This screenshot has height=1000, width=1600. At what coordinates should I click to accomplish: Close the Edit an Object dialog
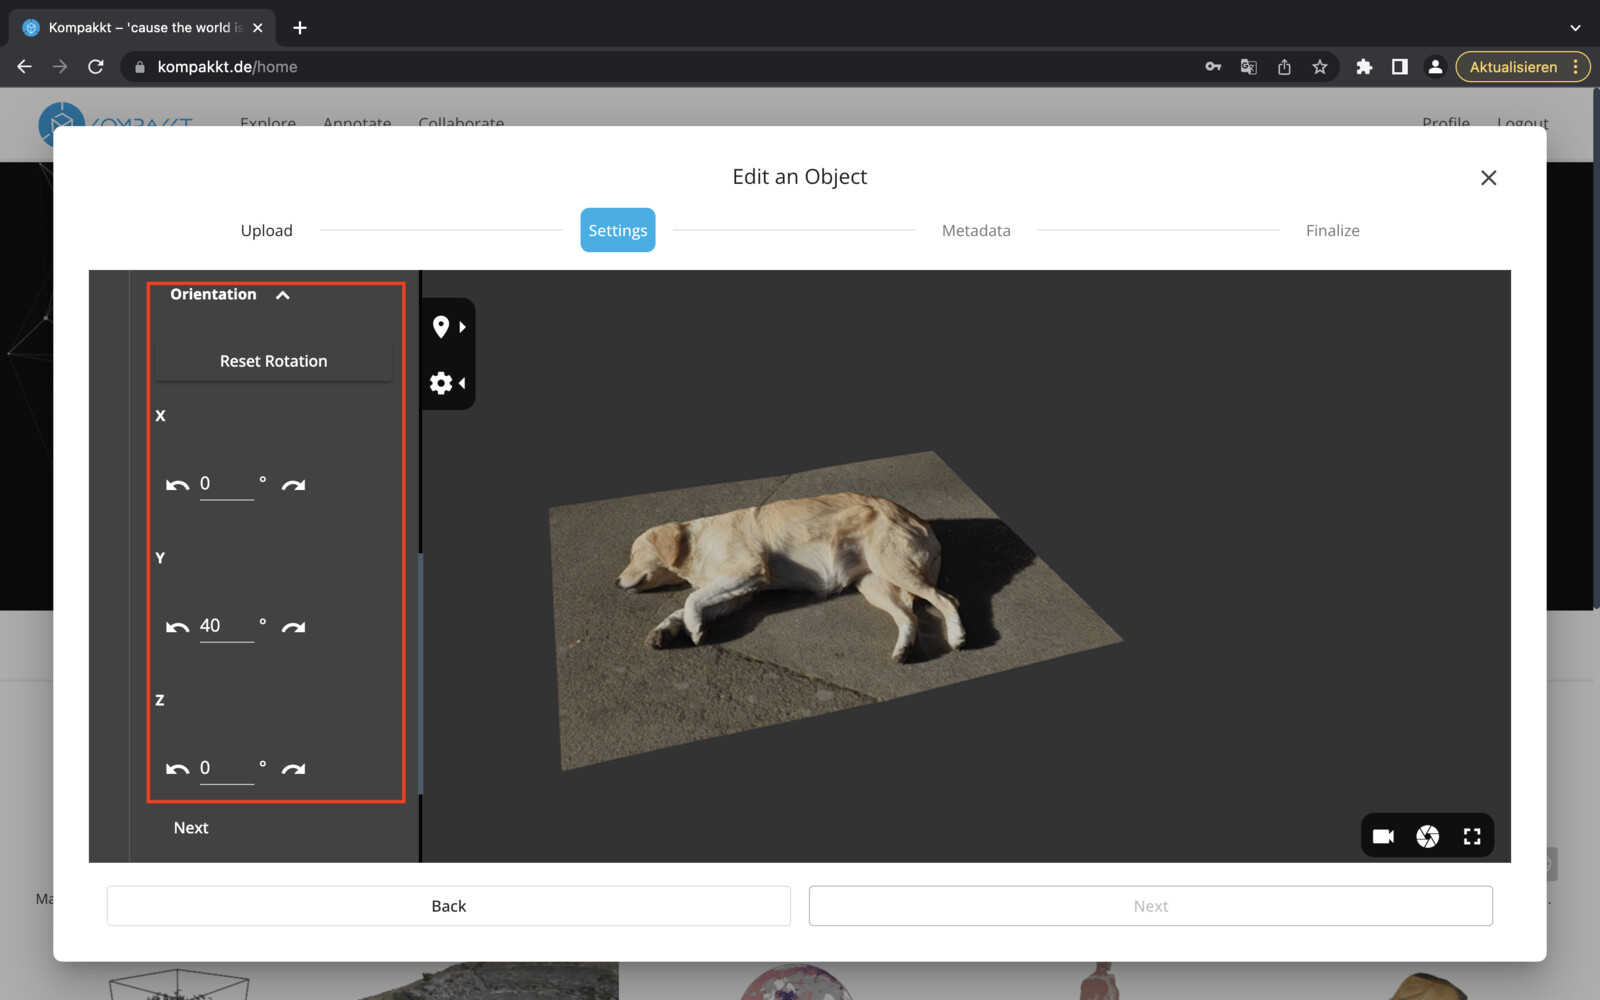(x=1488, y=178)
